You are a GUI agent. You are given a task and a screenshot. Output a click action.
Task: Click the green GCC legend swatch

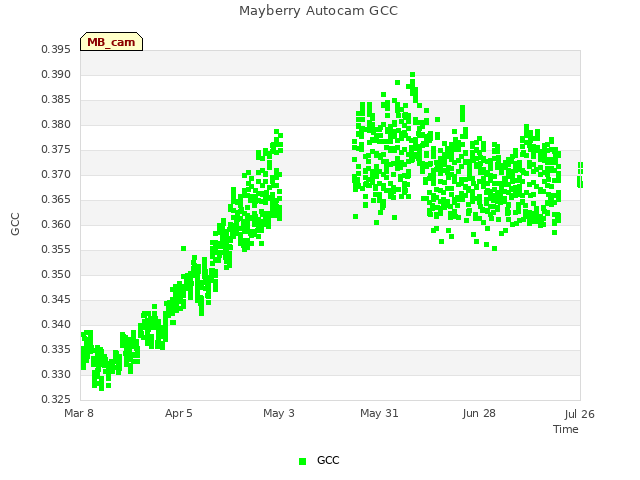pyautogui.click(x=302, y=461)
